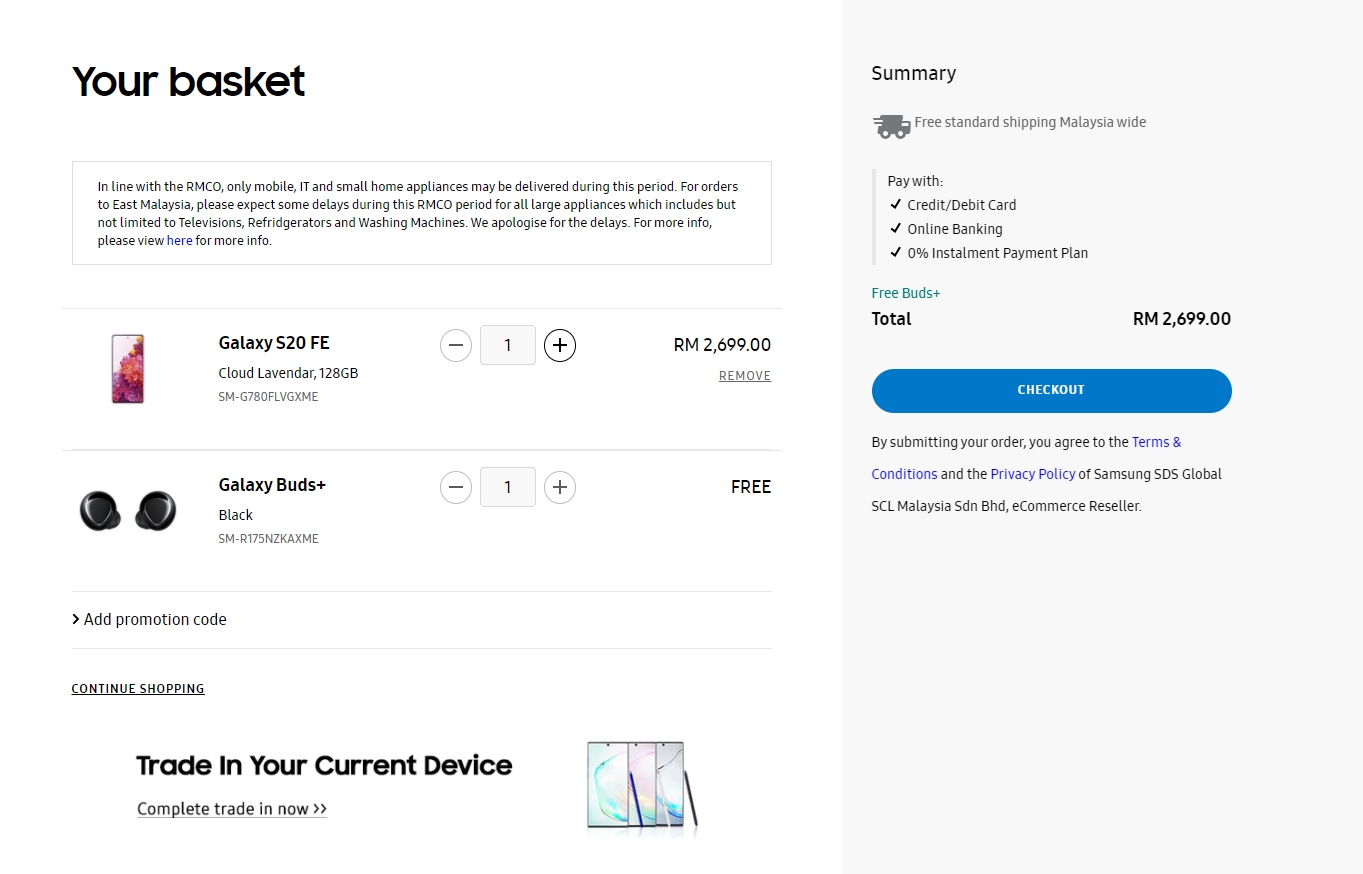
Task: Open the Continue Shopping link
Action: (138, 689)
